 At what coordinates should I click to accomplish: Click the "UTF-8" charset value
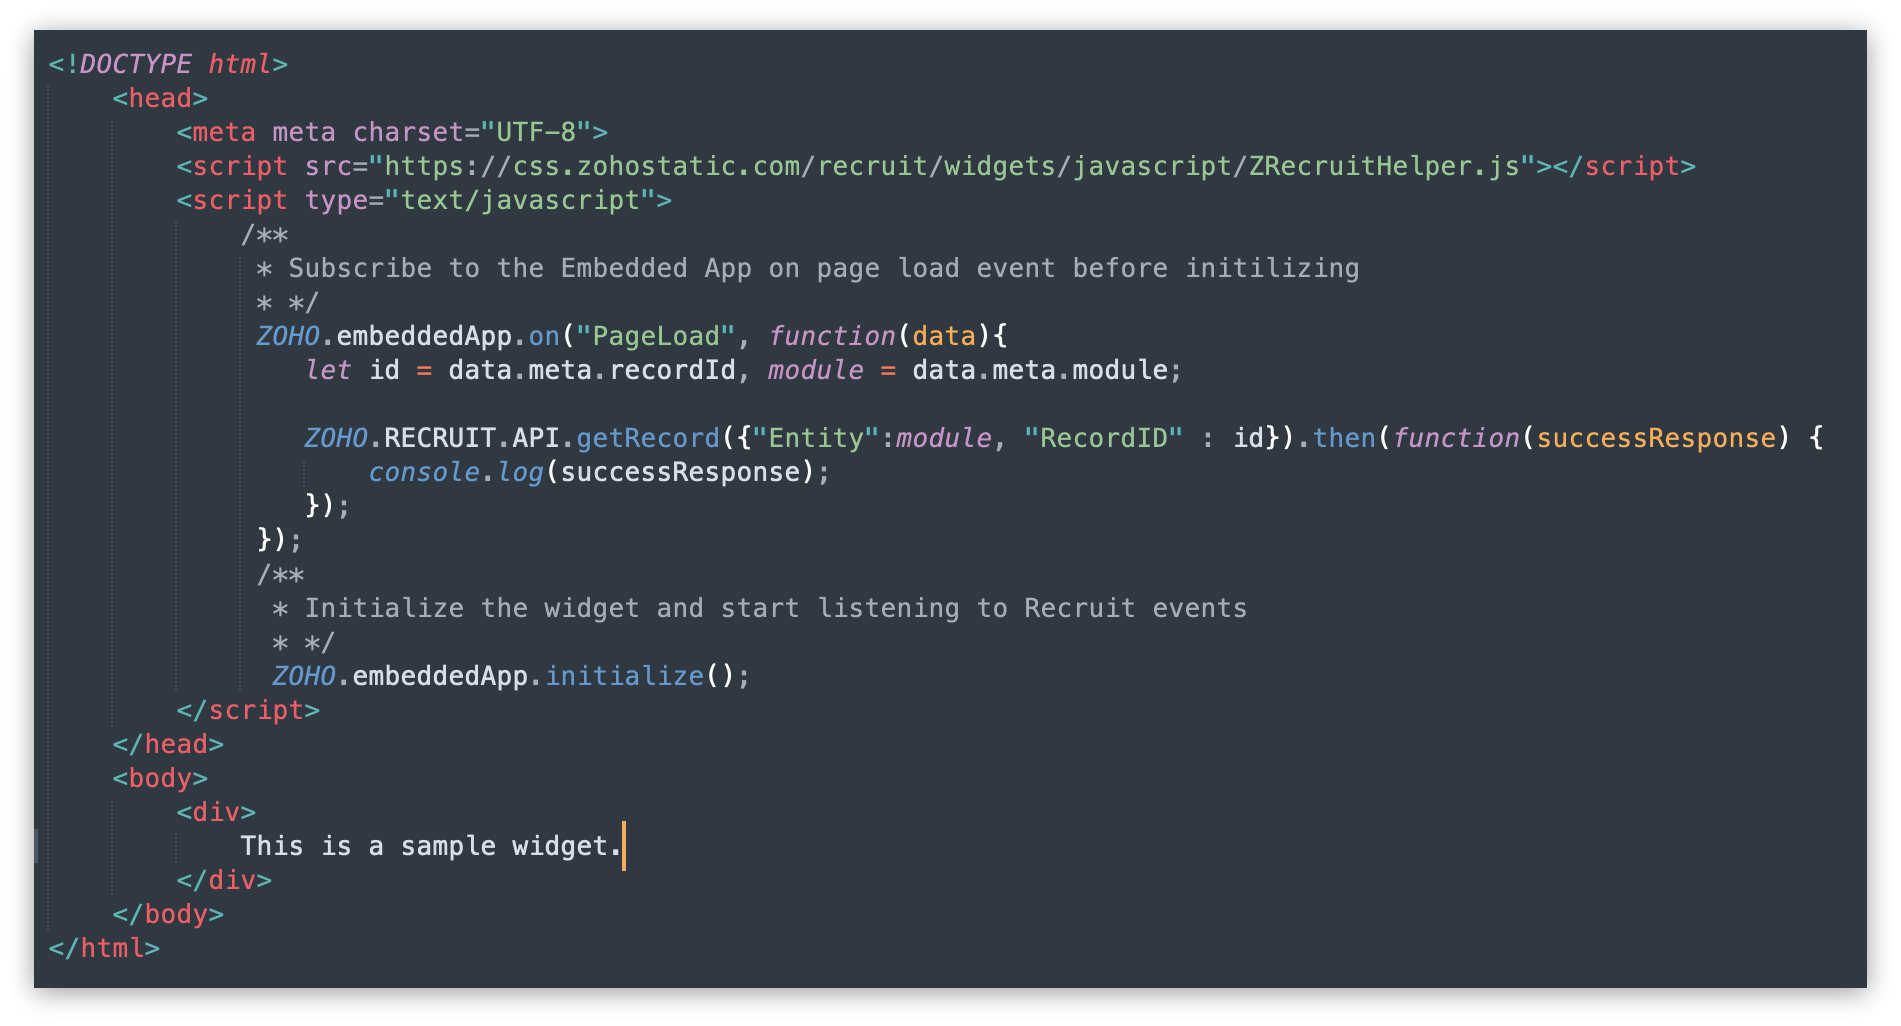tap(536, 132)
